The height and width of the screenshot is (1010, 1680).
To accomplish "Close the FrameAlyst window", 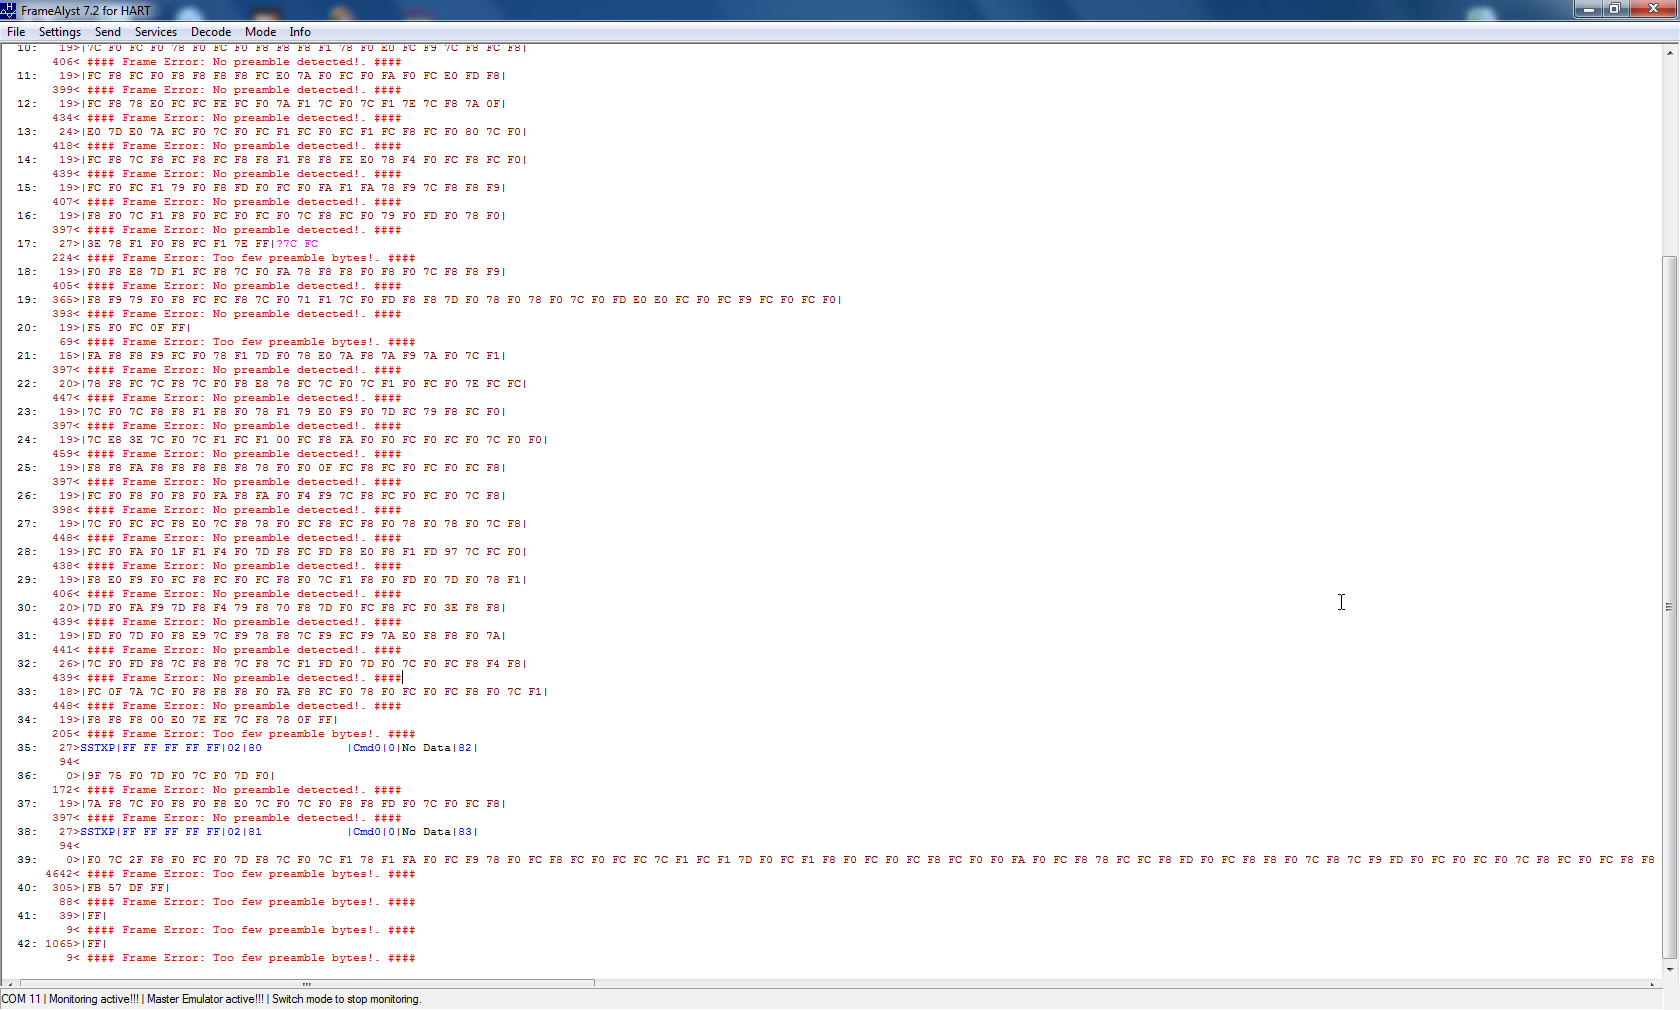I will [1653, 9].
